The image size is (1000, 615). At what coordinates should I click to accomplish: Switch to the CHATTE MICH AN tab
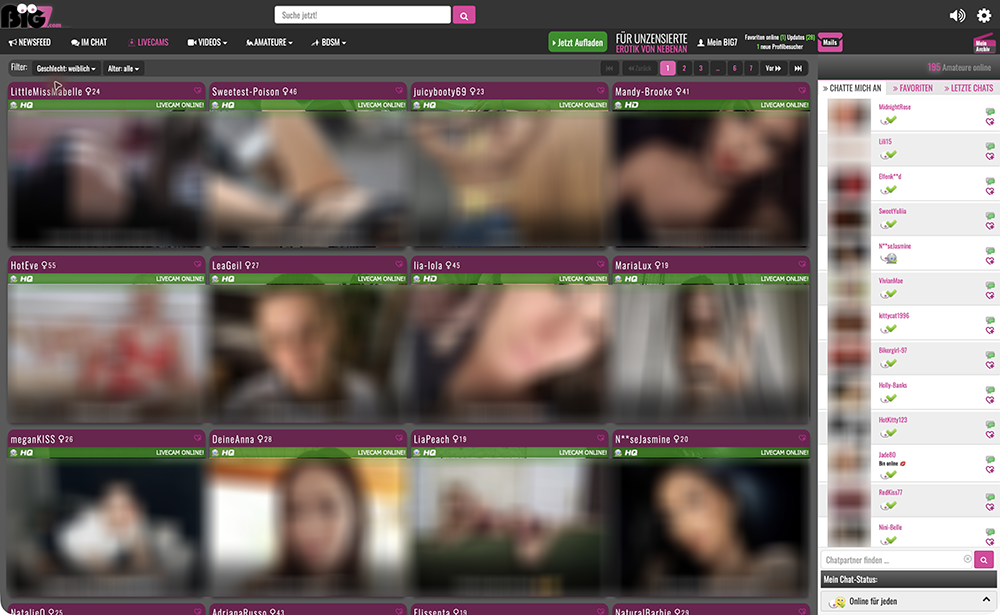click(852, 88)
